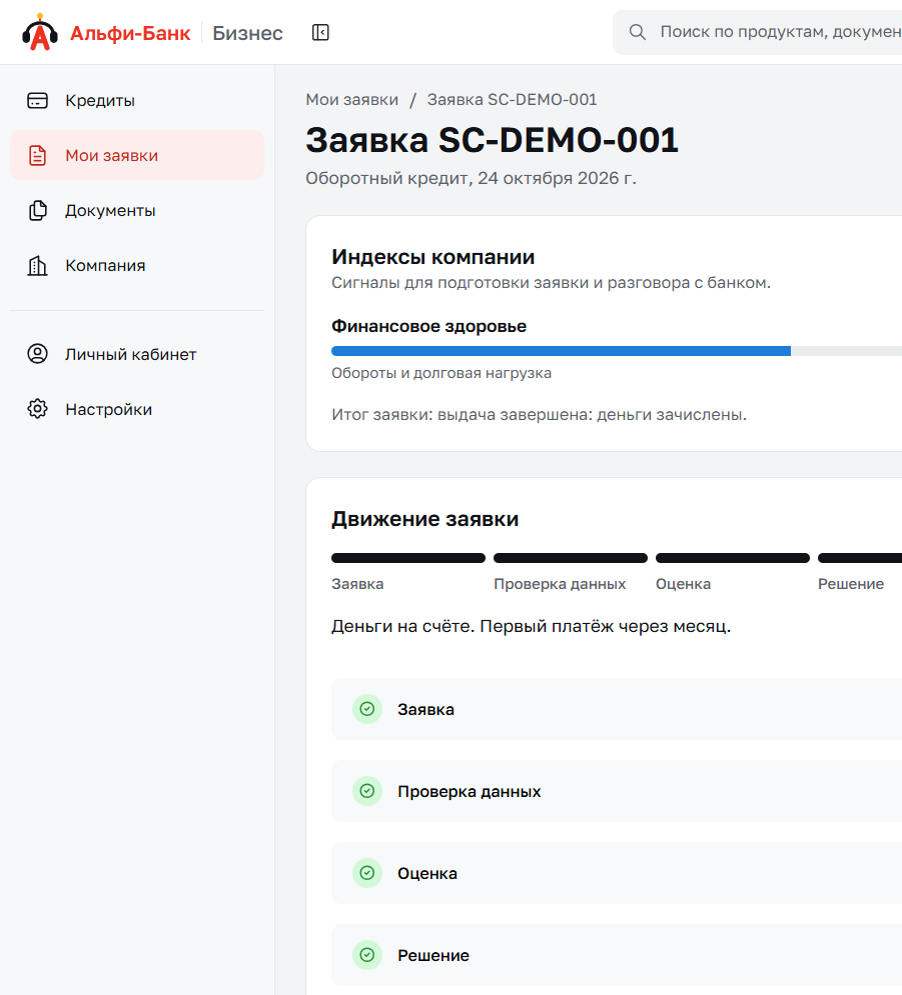The width and height of the screenshot is (902, 995).
Task: Click the green check icon beside Решение
Action: (x=367, y=954)
